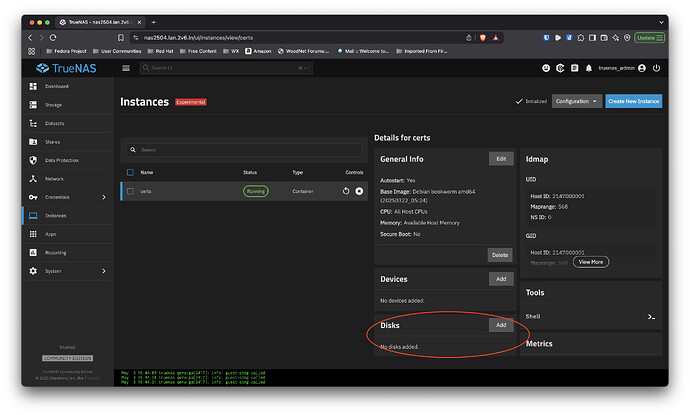Click Create New Instance button
Viewport: 690px width, 415px height.
click(x=633, y=101)
